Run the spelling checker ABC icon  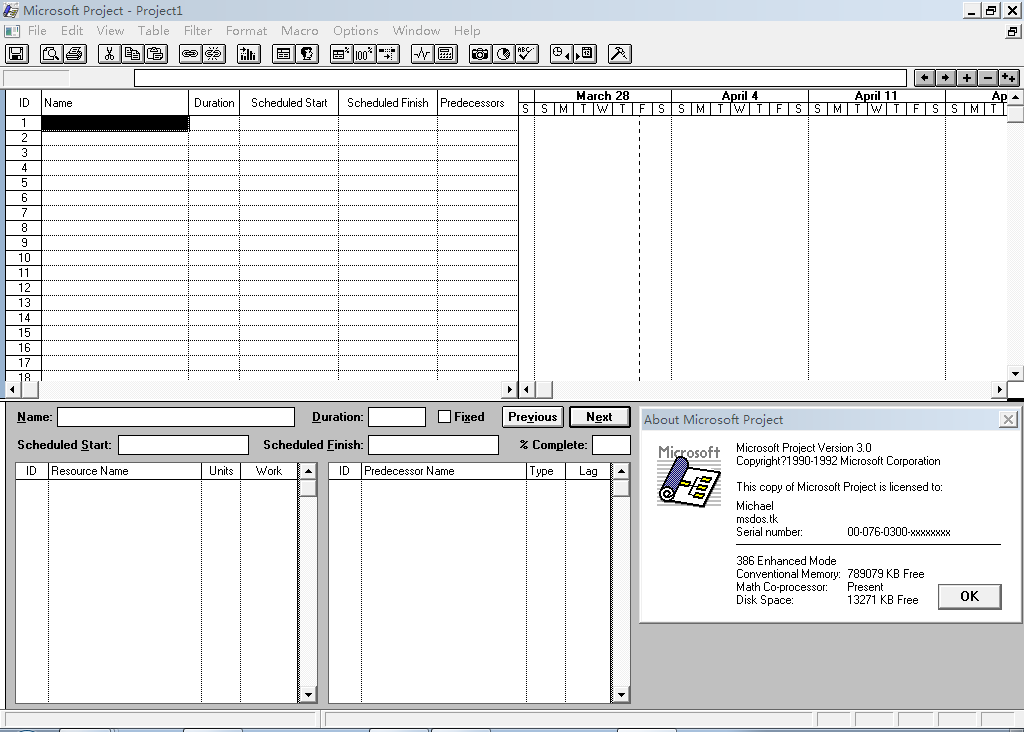[524, 53]
